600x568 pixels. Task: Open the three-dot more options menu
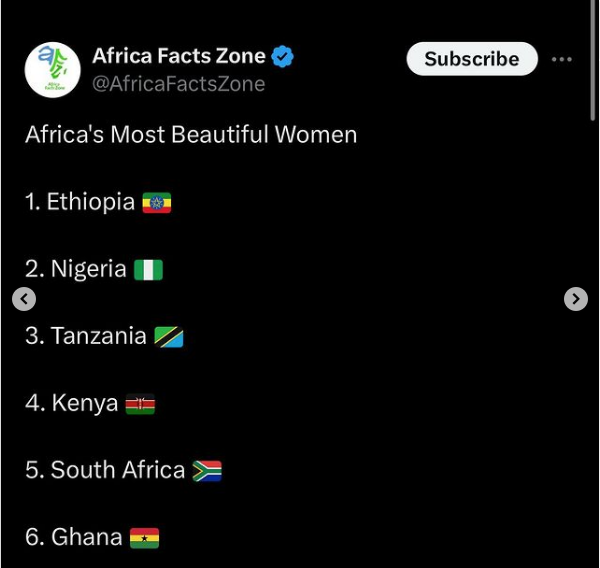(x=562, y=59)
